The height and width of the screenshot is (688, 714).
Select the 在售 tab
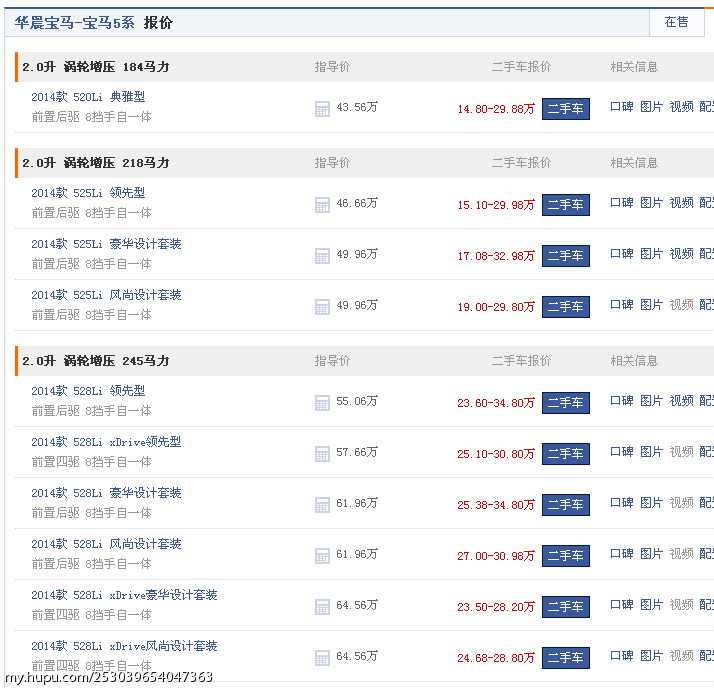676,22
